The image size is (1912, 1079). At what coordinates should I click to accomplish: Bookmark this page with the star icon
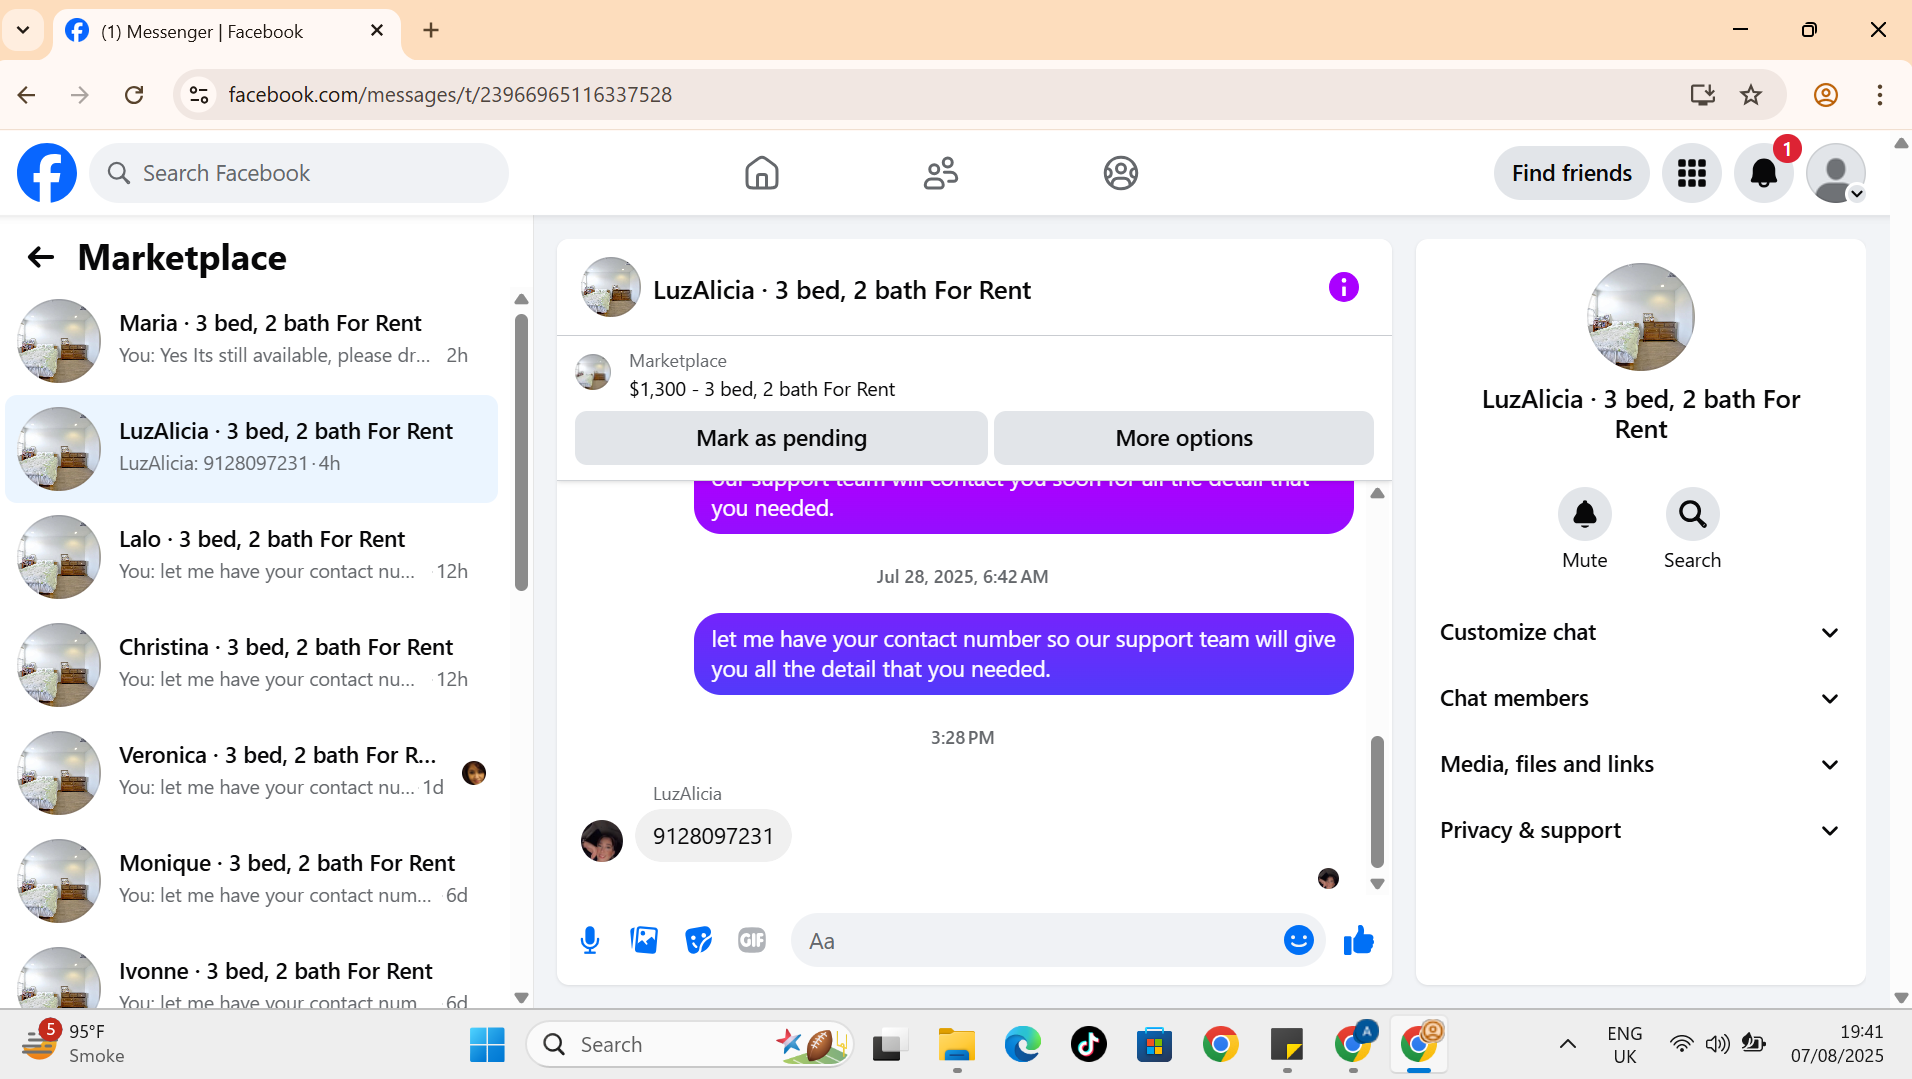click(1751, 95)
